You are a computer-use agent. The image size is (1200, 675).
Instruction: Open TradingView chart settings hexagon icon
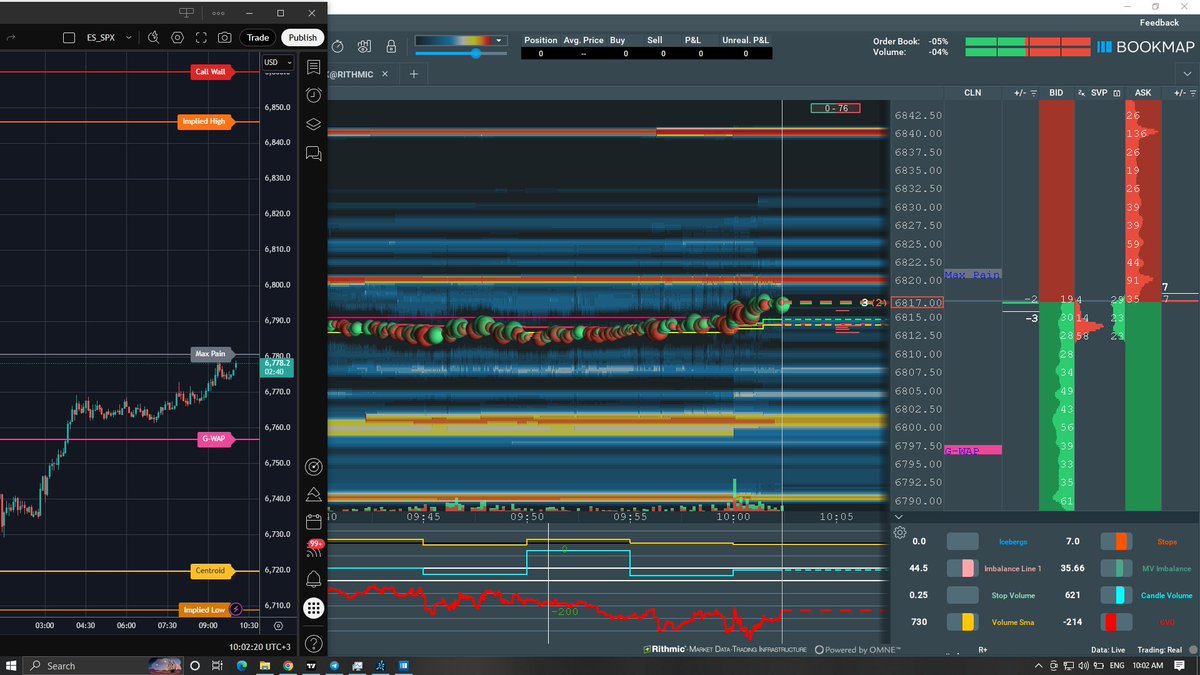click(177, 37)
